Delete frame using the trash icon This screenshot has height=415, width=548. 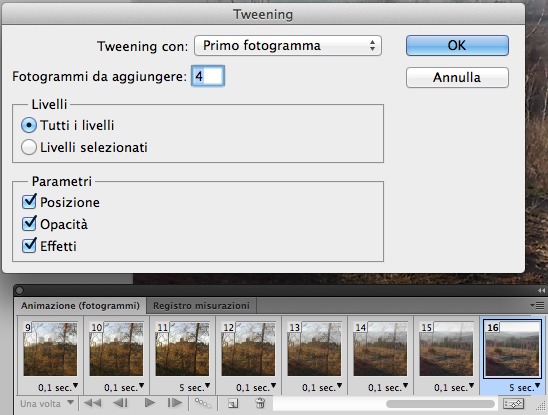click(x=260, y=403)
